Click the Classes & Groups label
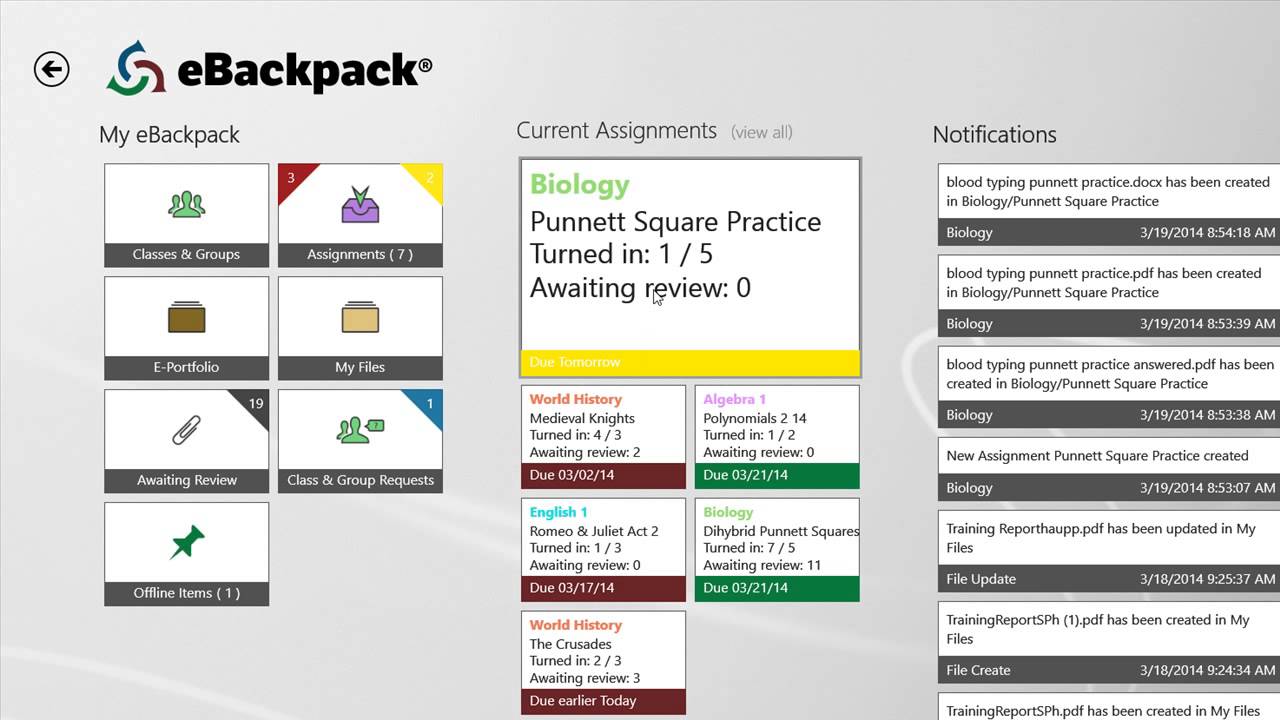The image size is (1280, 720). pos(187,254)
